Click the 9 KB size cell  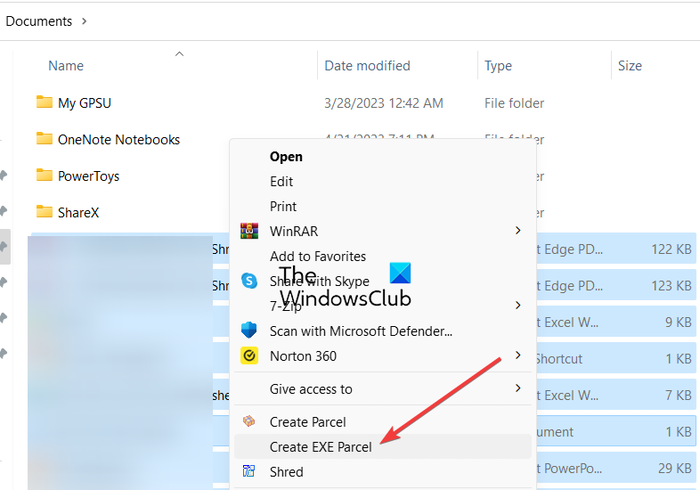tap(678, 322)
